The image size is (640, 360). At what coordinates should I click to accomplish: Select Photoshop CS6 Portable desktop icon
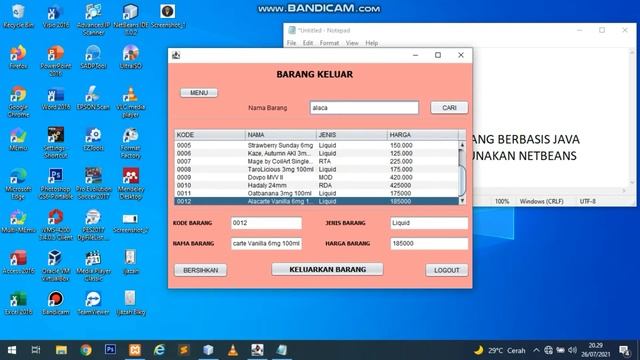(56, 184)
